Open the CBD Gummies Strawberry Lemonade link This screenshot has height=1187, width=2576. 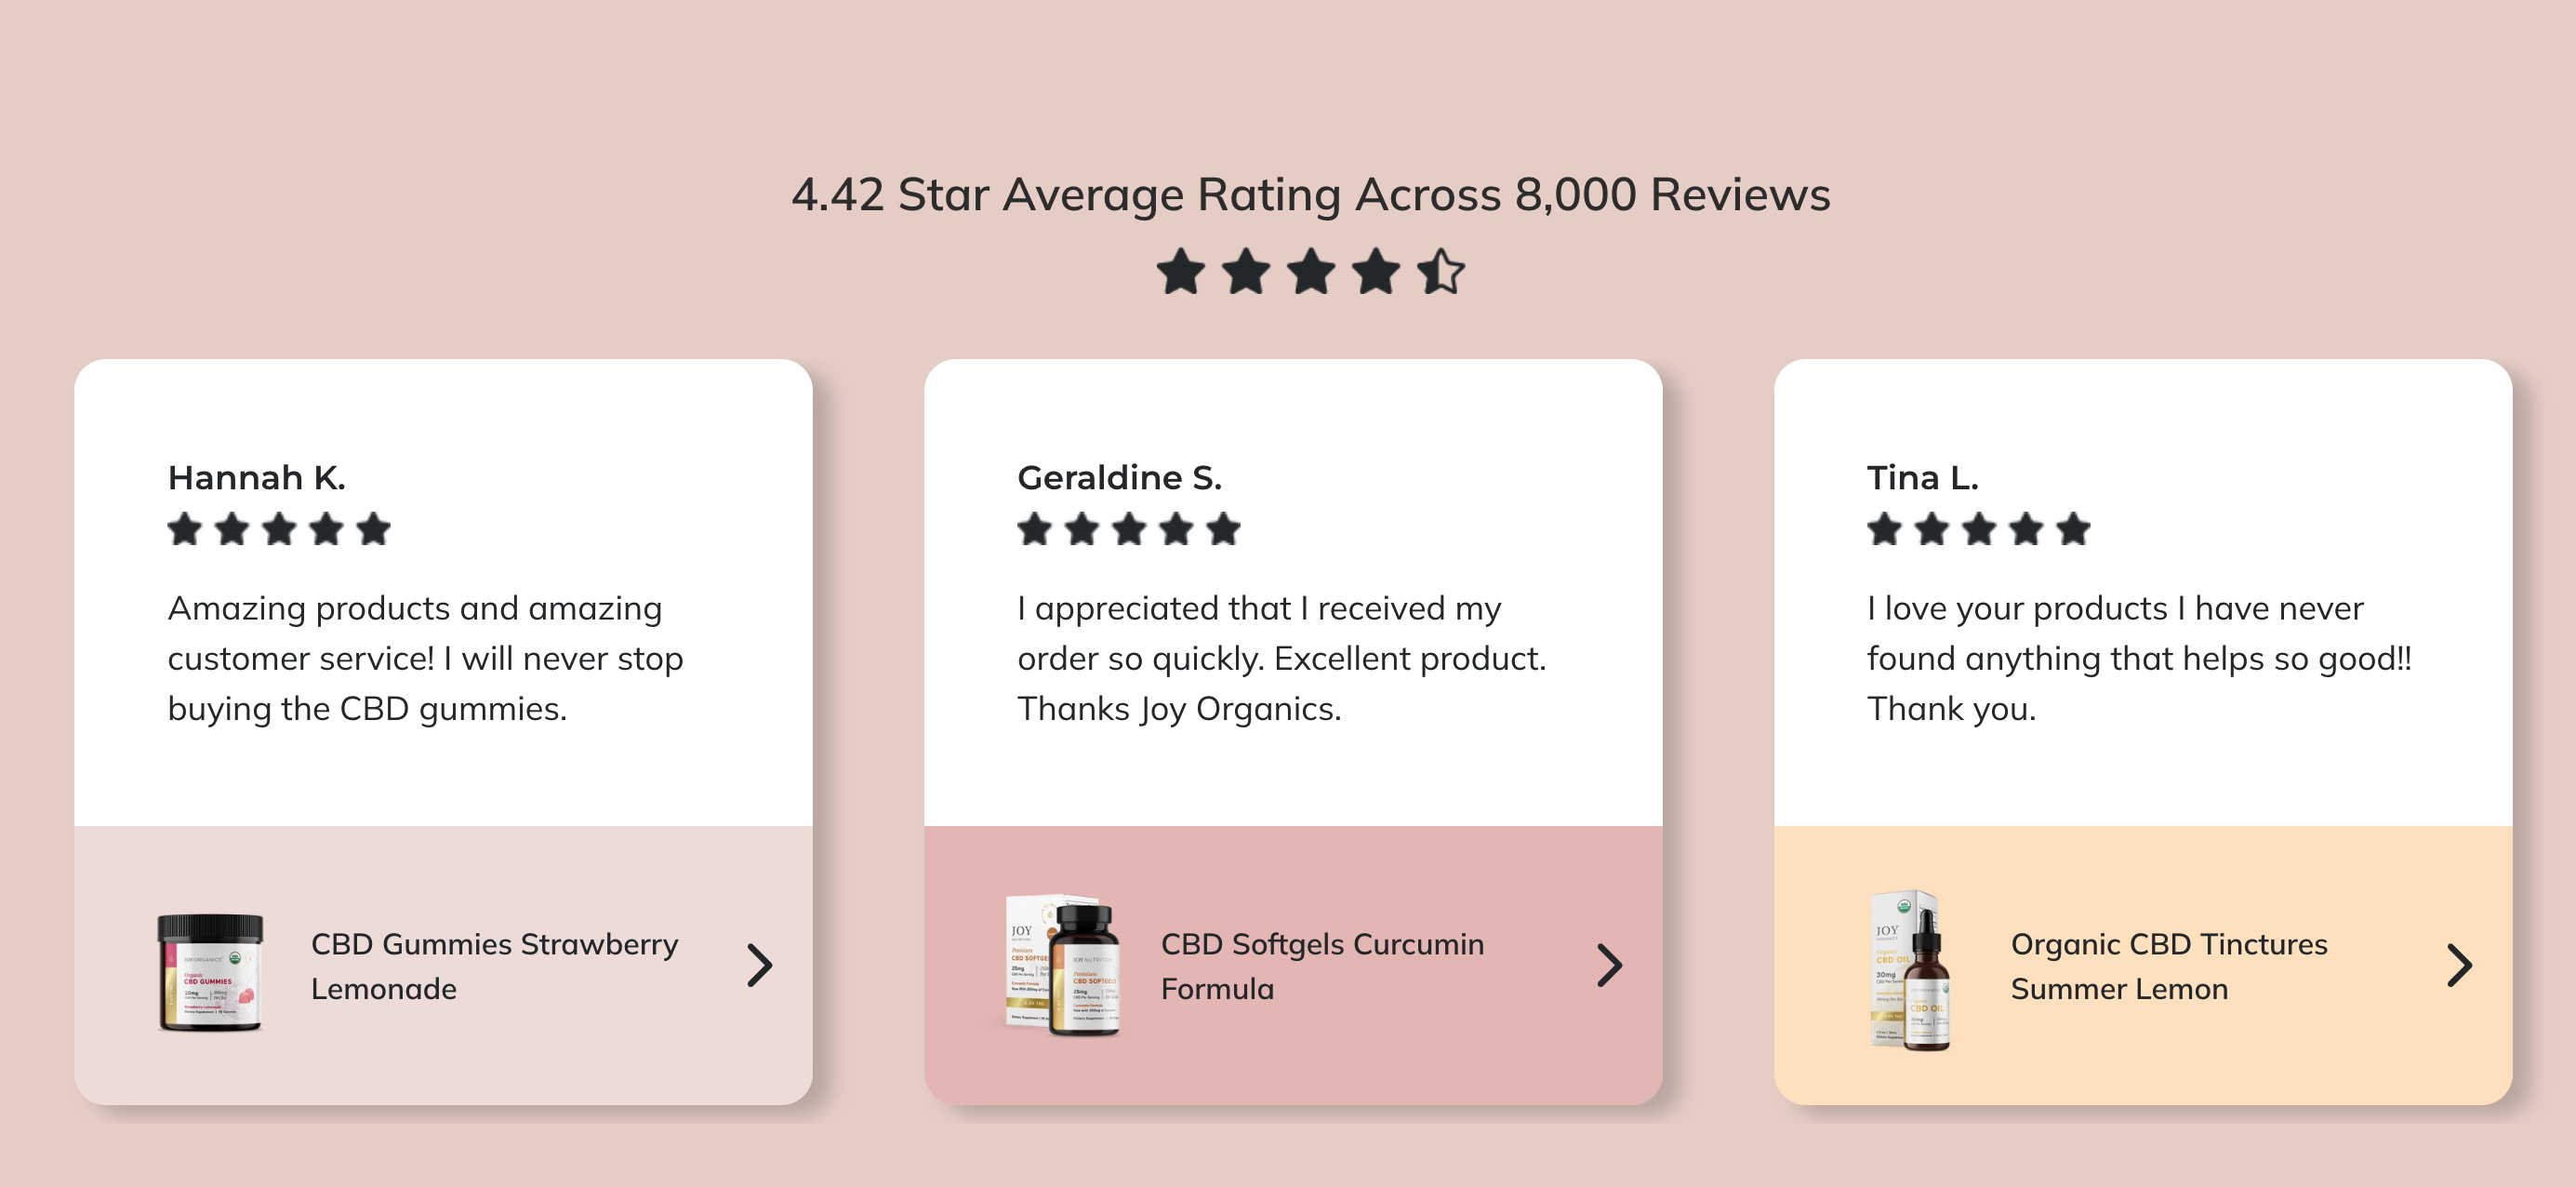pos(494,966)
